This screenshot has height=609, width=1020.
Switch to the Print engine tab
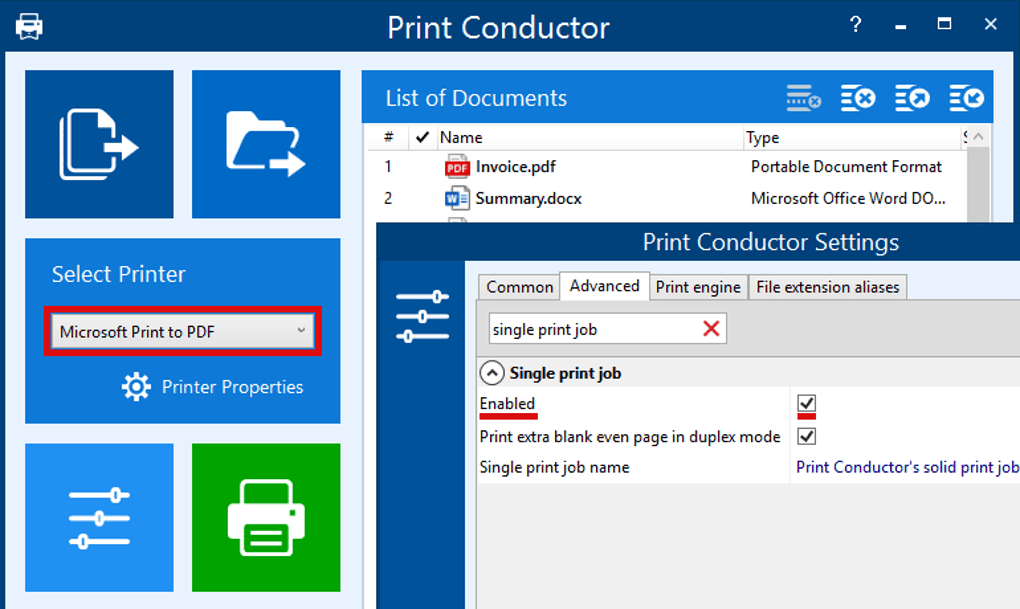(697, 286)
